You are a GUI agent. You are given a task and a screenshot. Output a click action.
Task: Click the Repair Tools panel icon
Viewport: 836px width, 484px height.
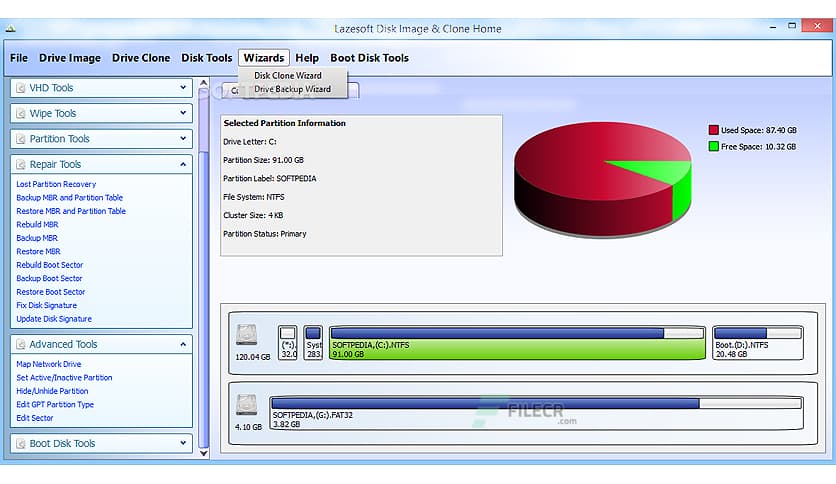point(21,165)
